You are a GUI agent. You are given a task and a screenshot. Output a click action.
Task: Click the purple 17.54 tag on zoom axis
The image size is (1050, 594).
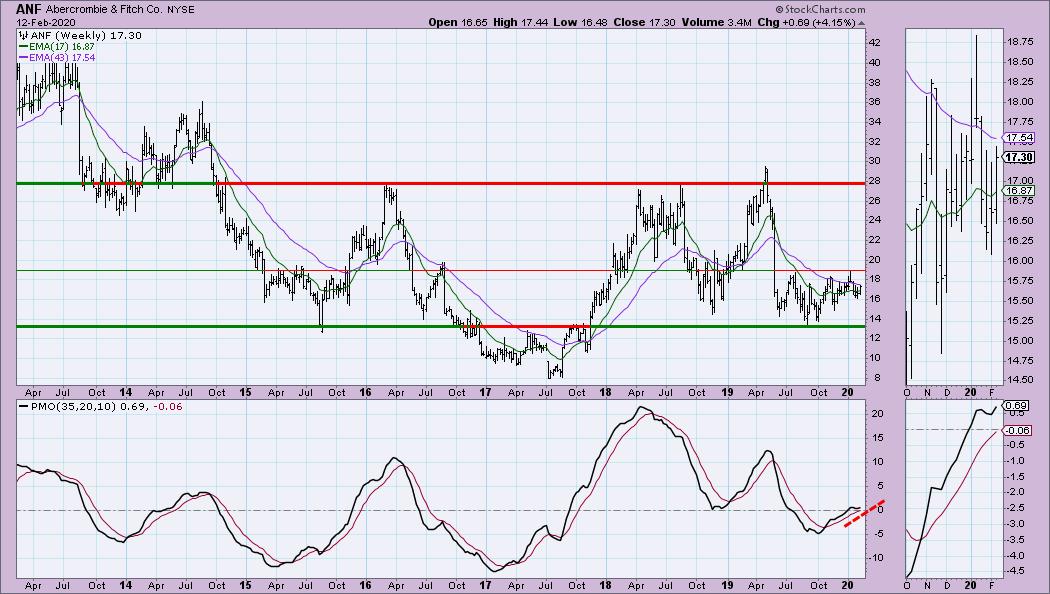[x=1019, y=138]
